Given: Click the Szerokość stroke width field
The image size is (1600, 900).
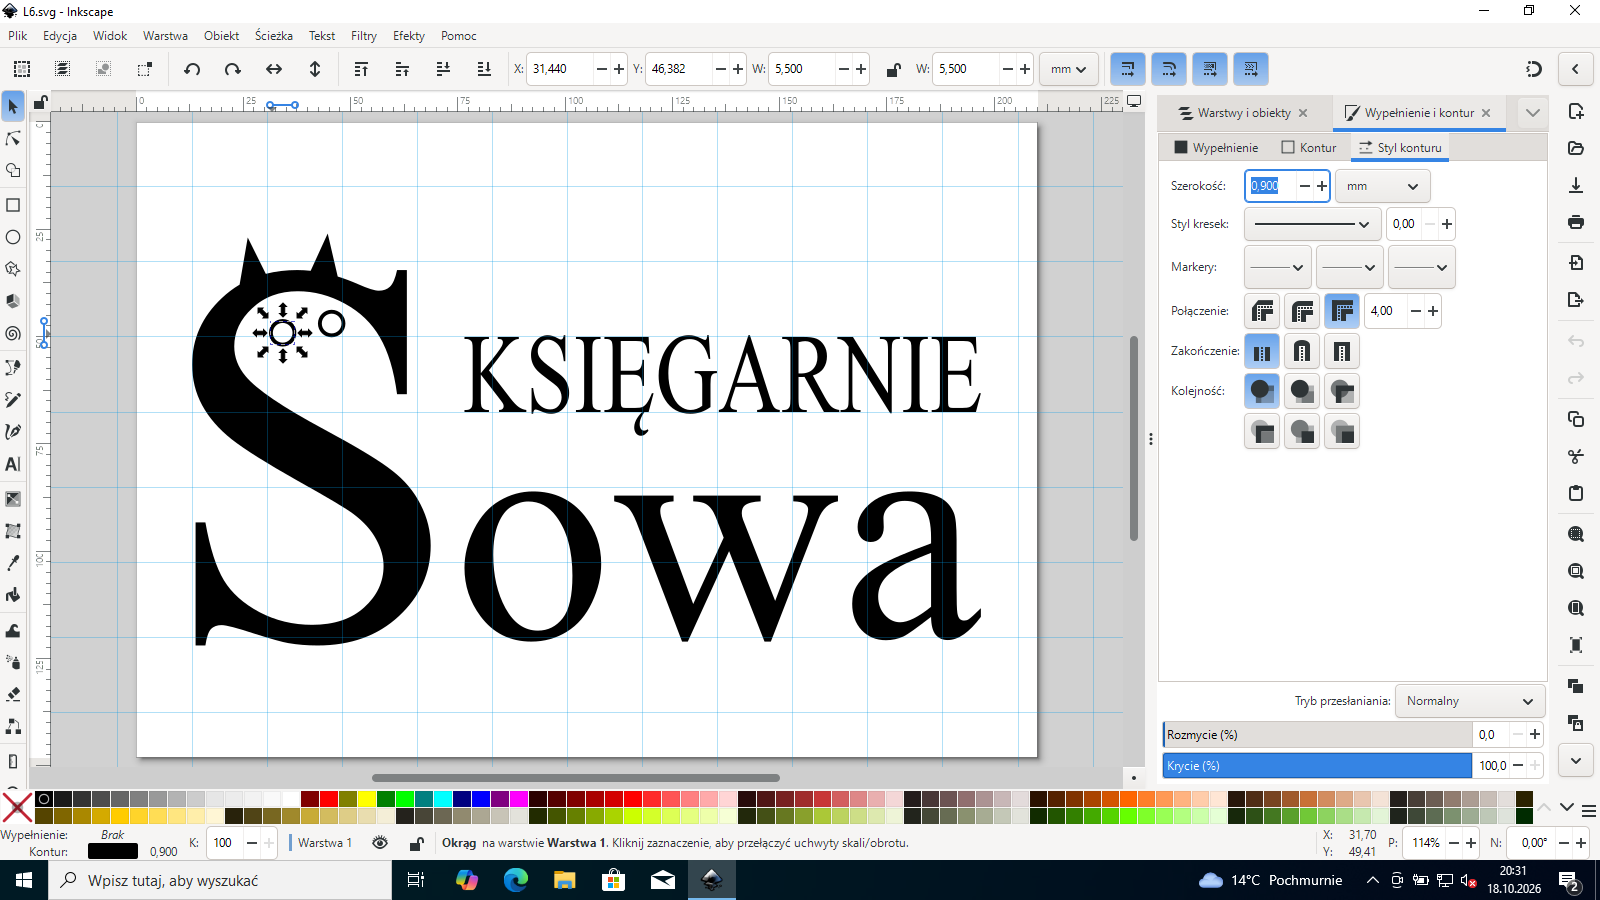Looking at the screenshot, I should pos(1270,186).
